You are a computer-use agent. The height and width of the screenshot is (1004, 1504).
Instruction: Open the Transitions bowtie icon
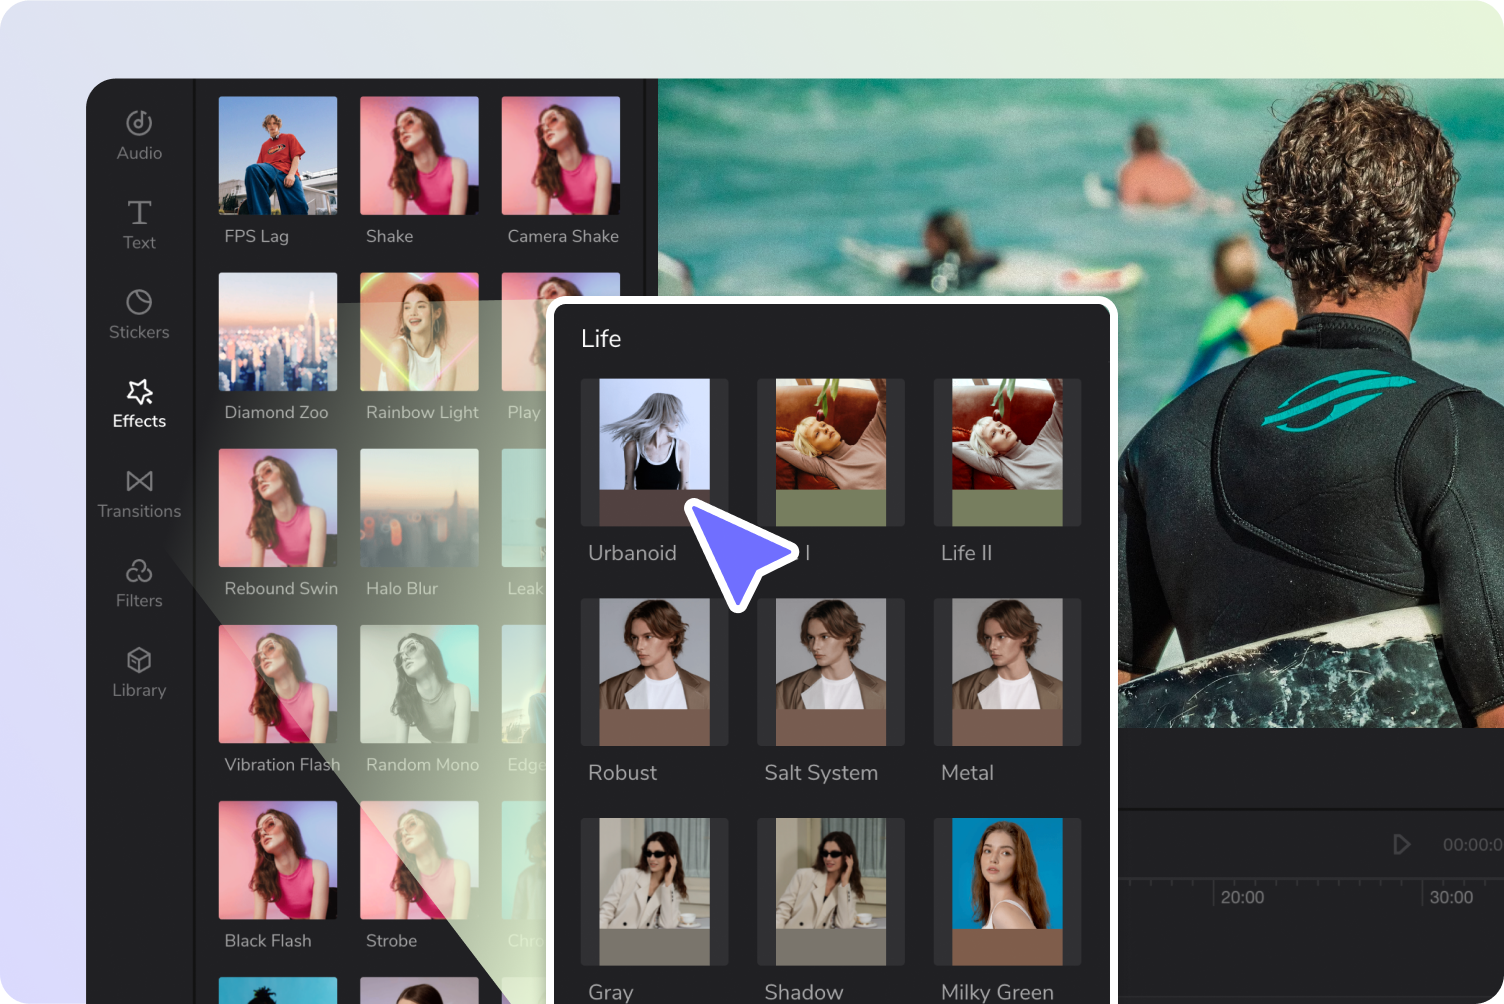coord(139,481)
